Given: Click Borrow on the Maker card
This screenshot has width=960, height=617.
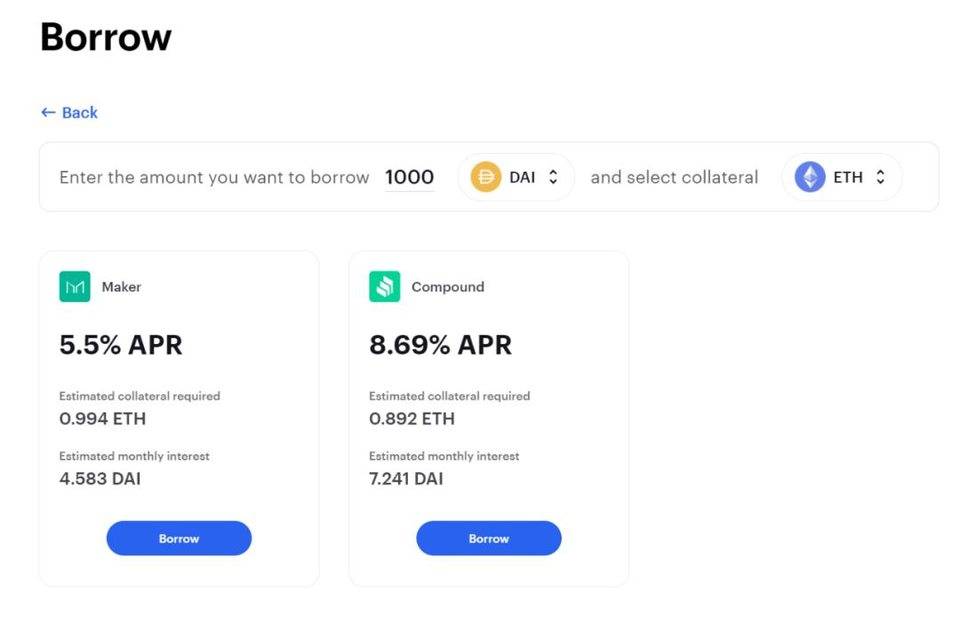Looking at the screenshot, I should pos(179,538).
